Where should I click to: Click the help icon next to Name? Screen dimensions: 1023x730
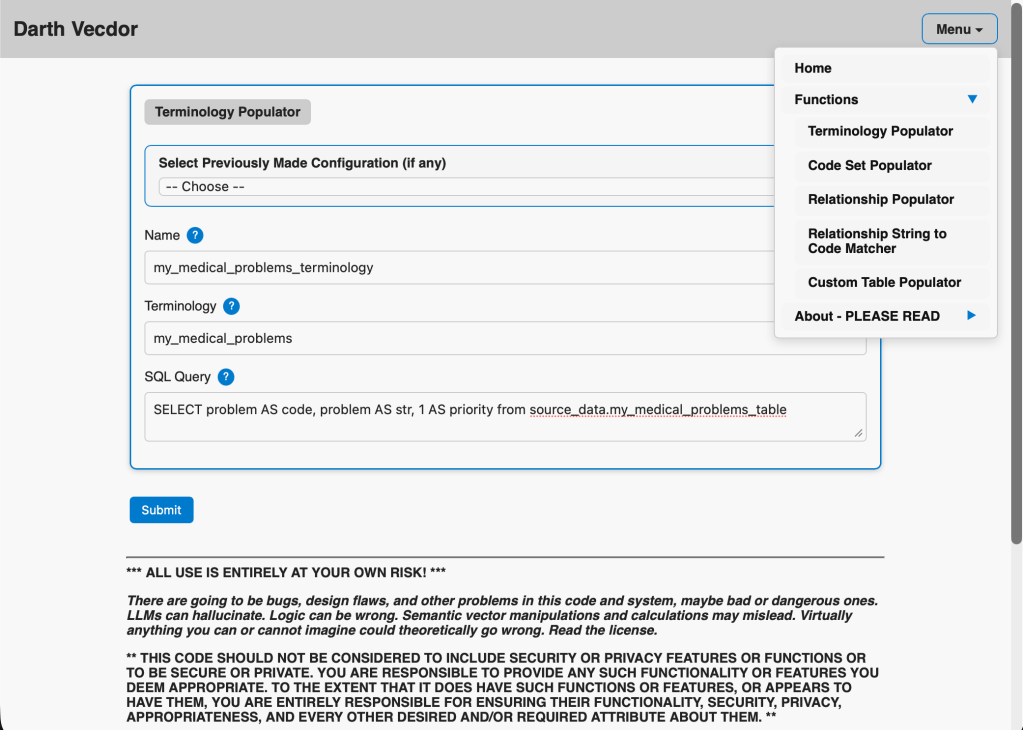click(195, 235)
